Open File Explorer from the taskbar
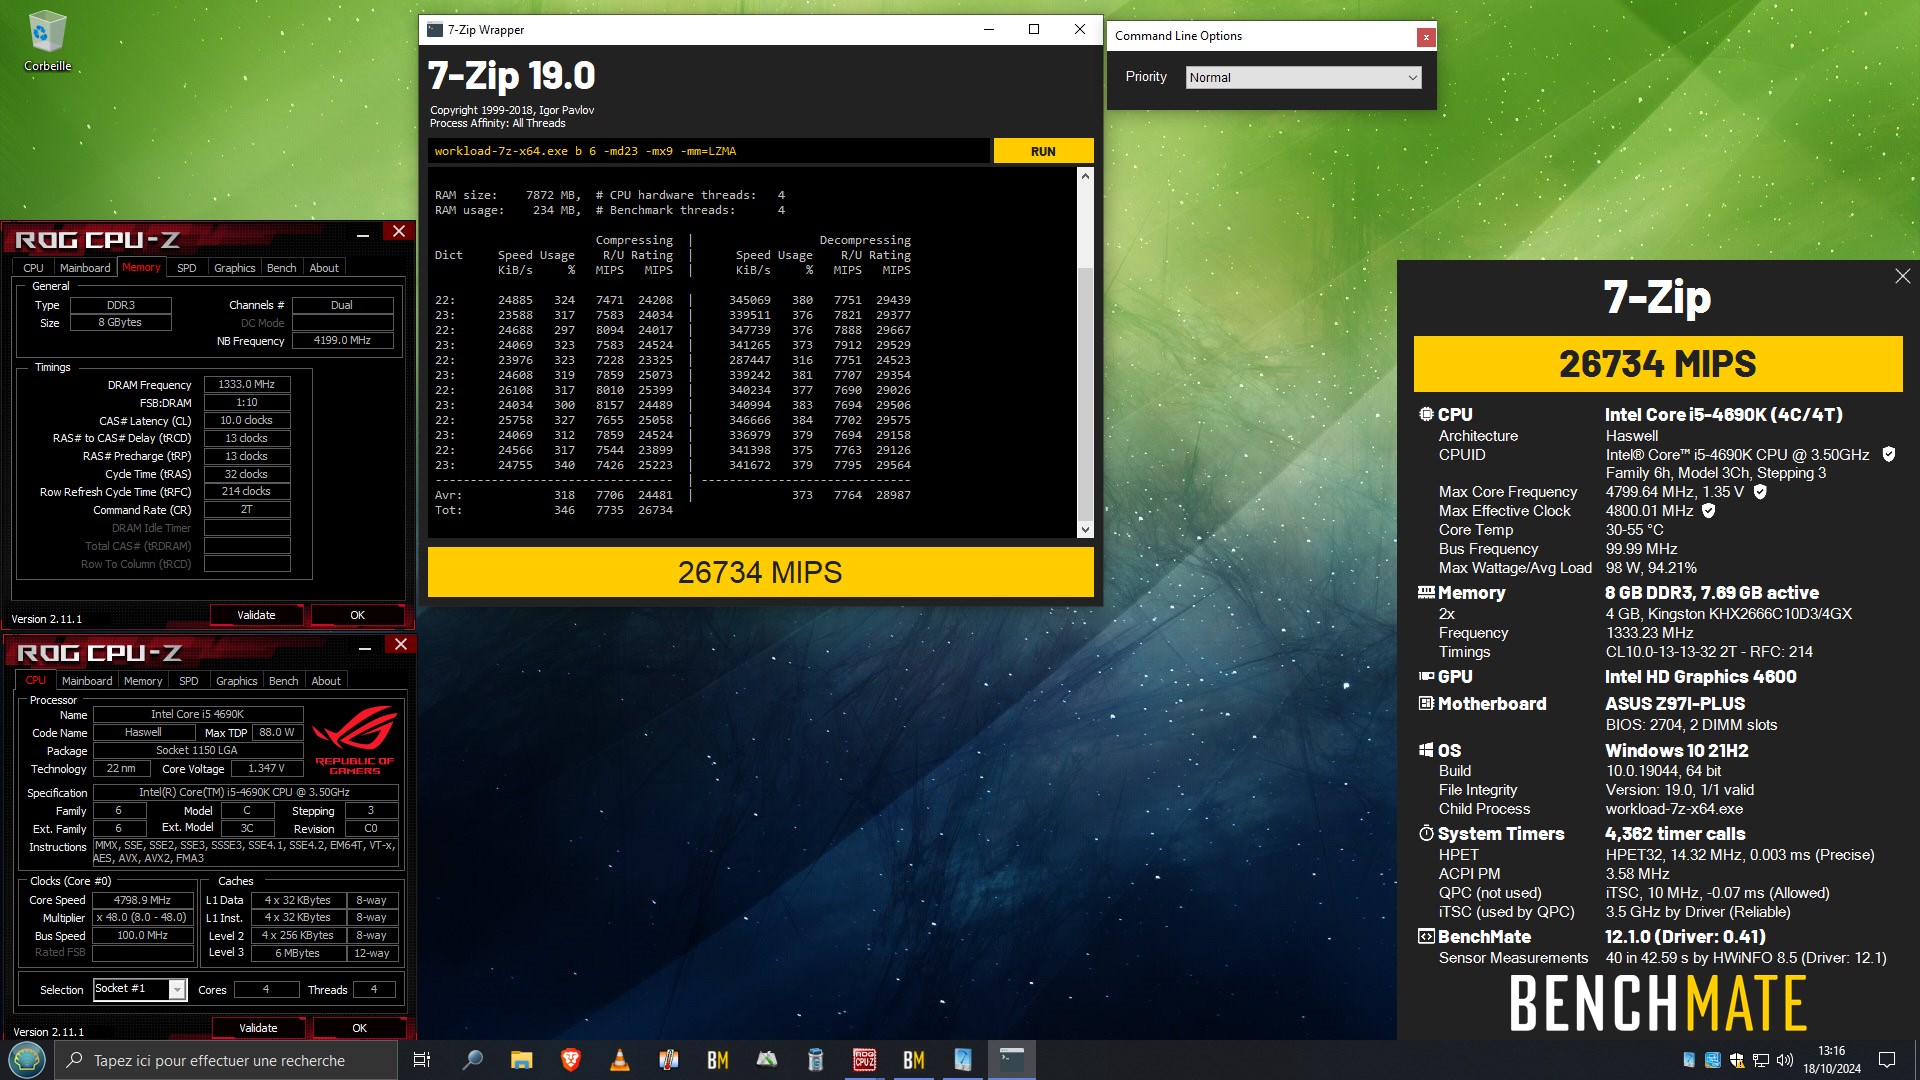This screenshot has width=1920, height=1080. coord(521,1060)
